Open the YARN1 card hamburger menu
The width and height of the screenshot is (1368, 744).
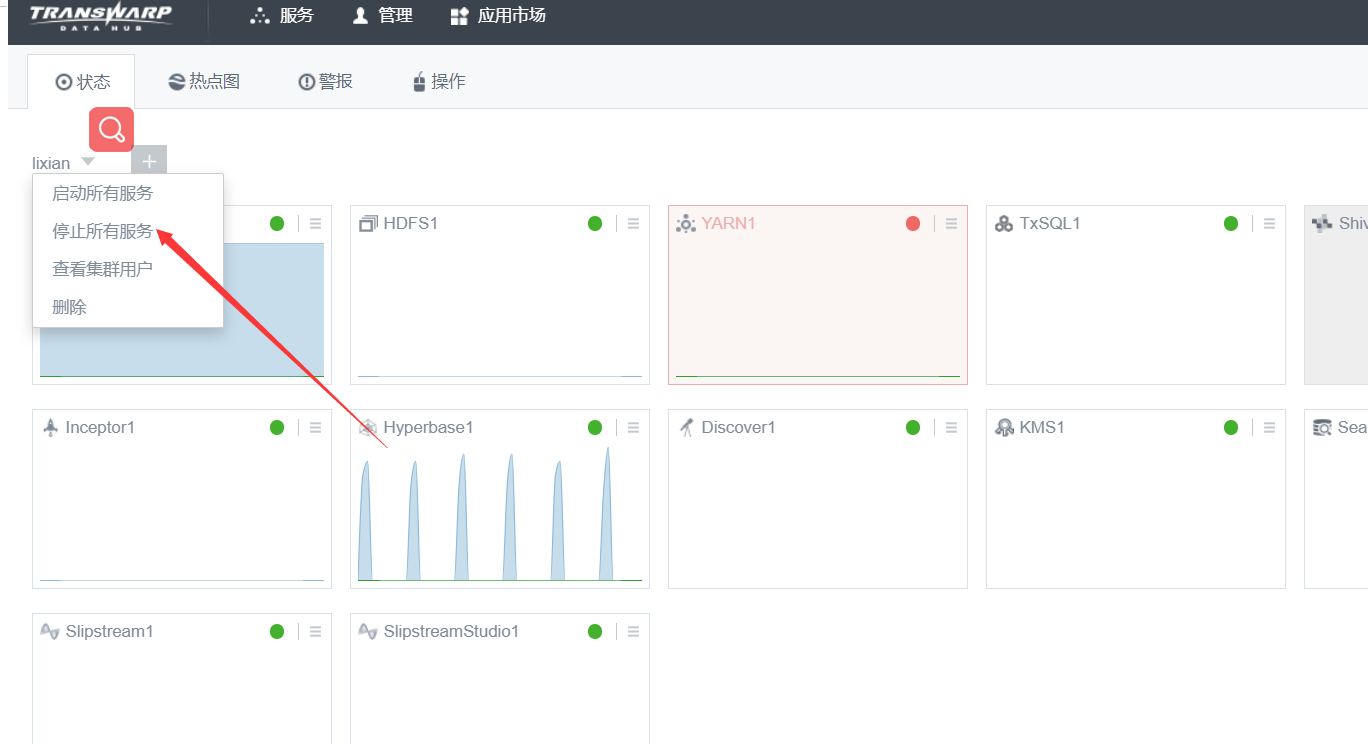tap(951, 224)
